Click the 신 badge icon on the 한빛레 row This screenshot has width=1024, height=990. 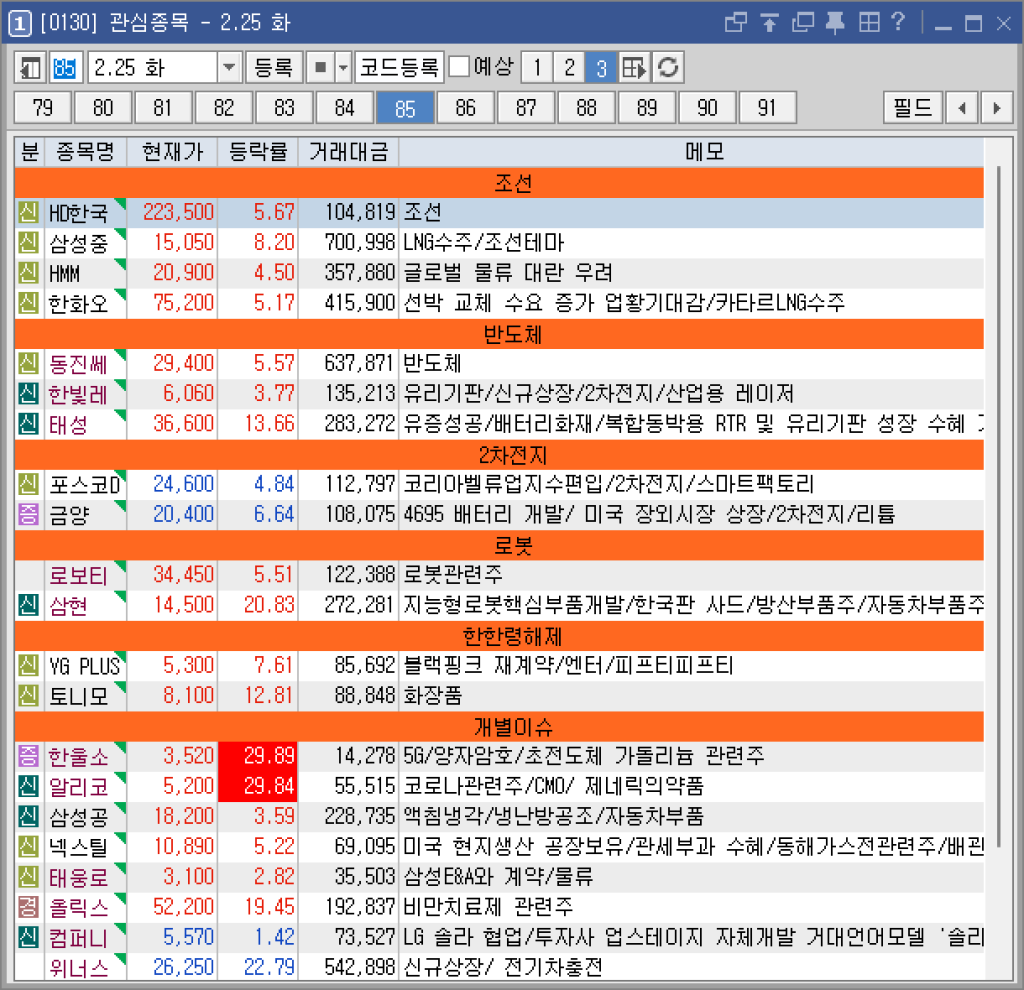[28, 394]
